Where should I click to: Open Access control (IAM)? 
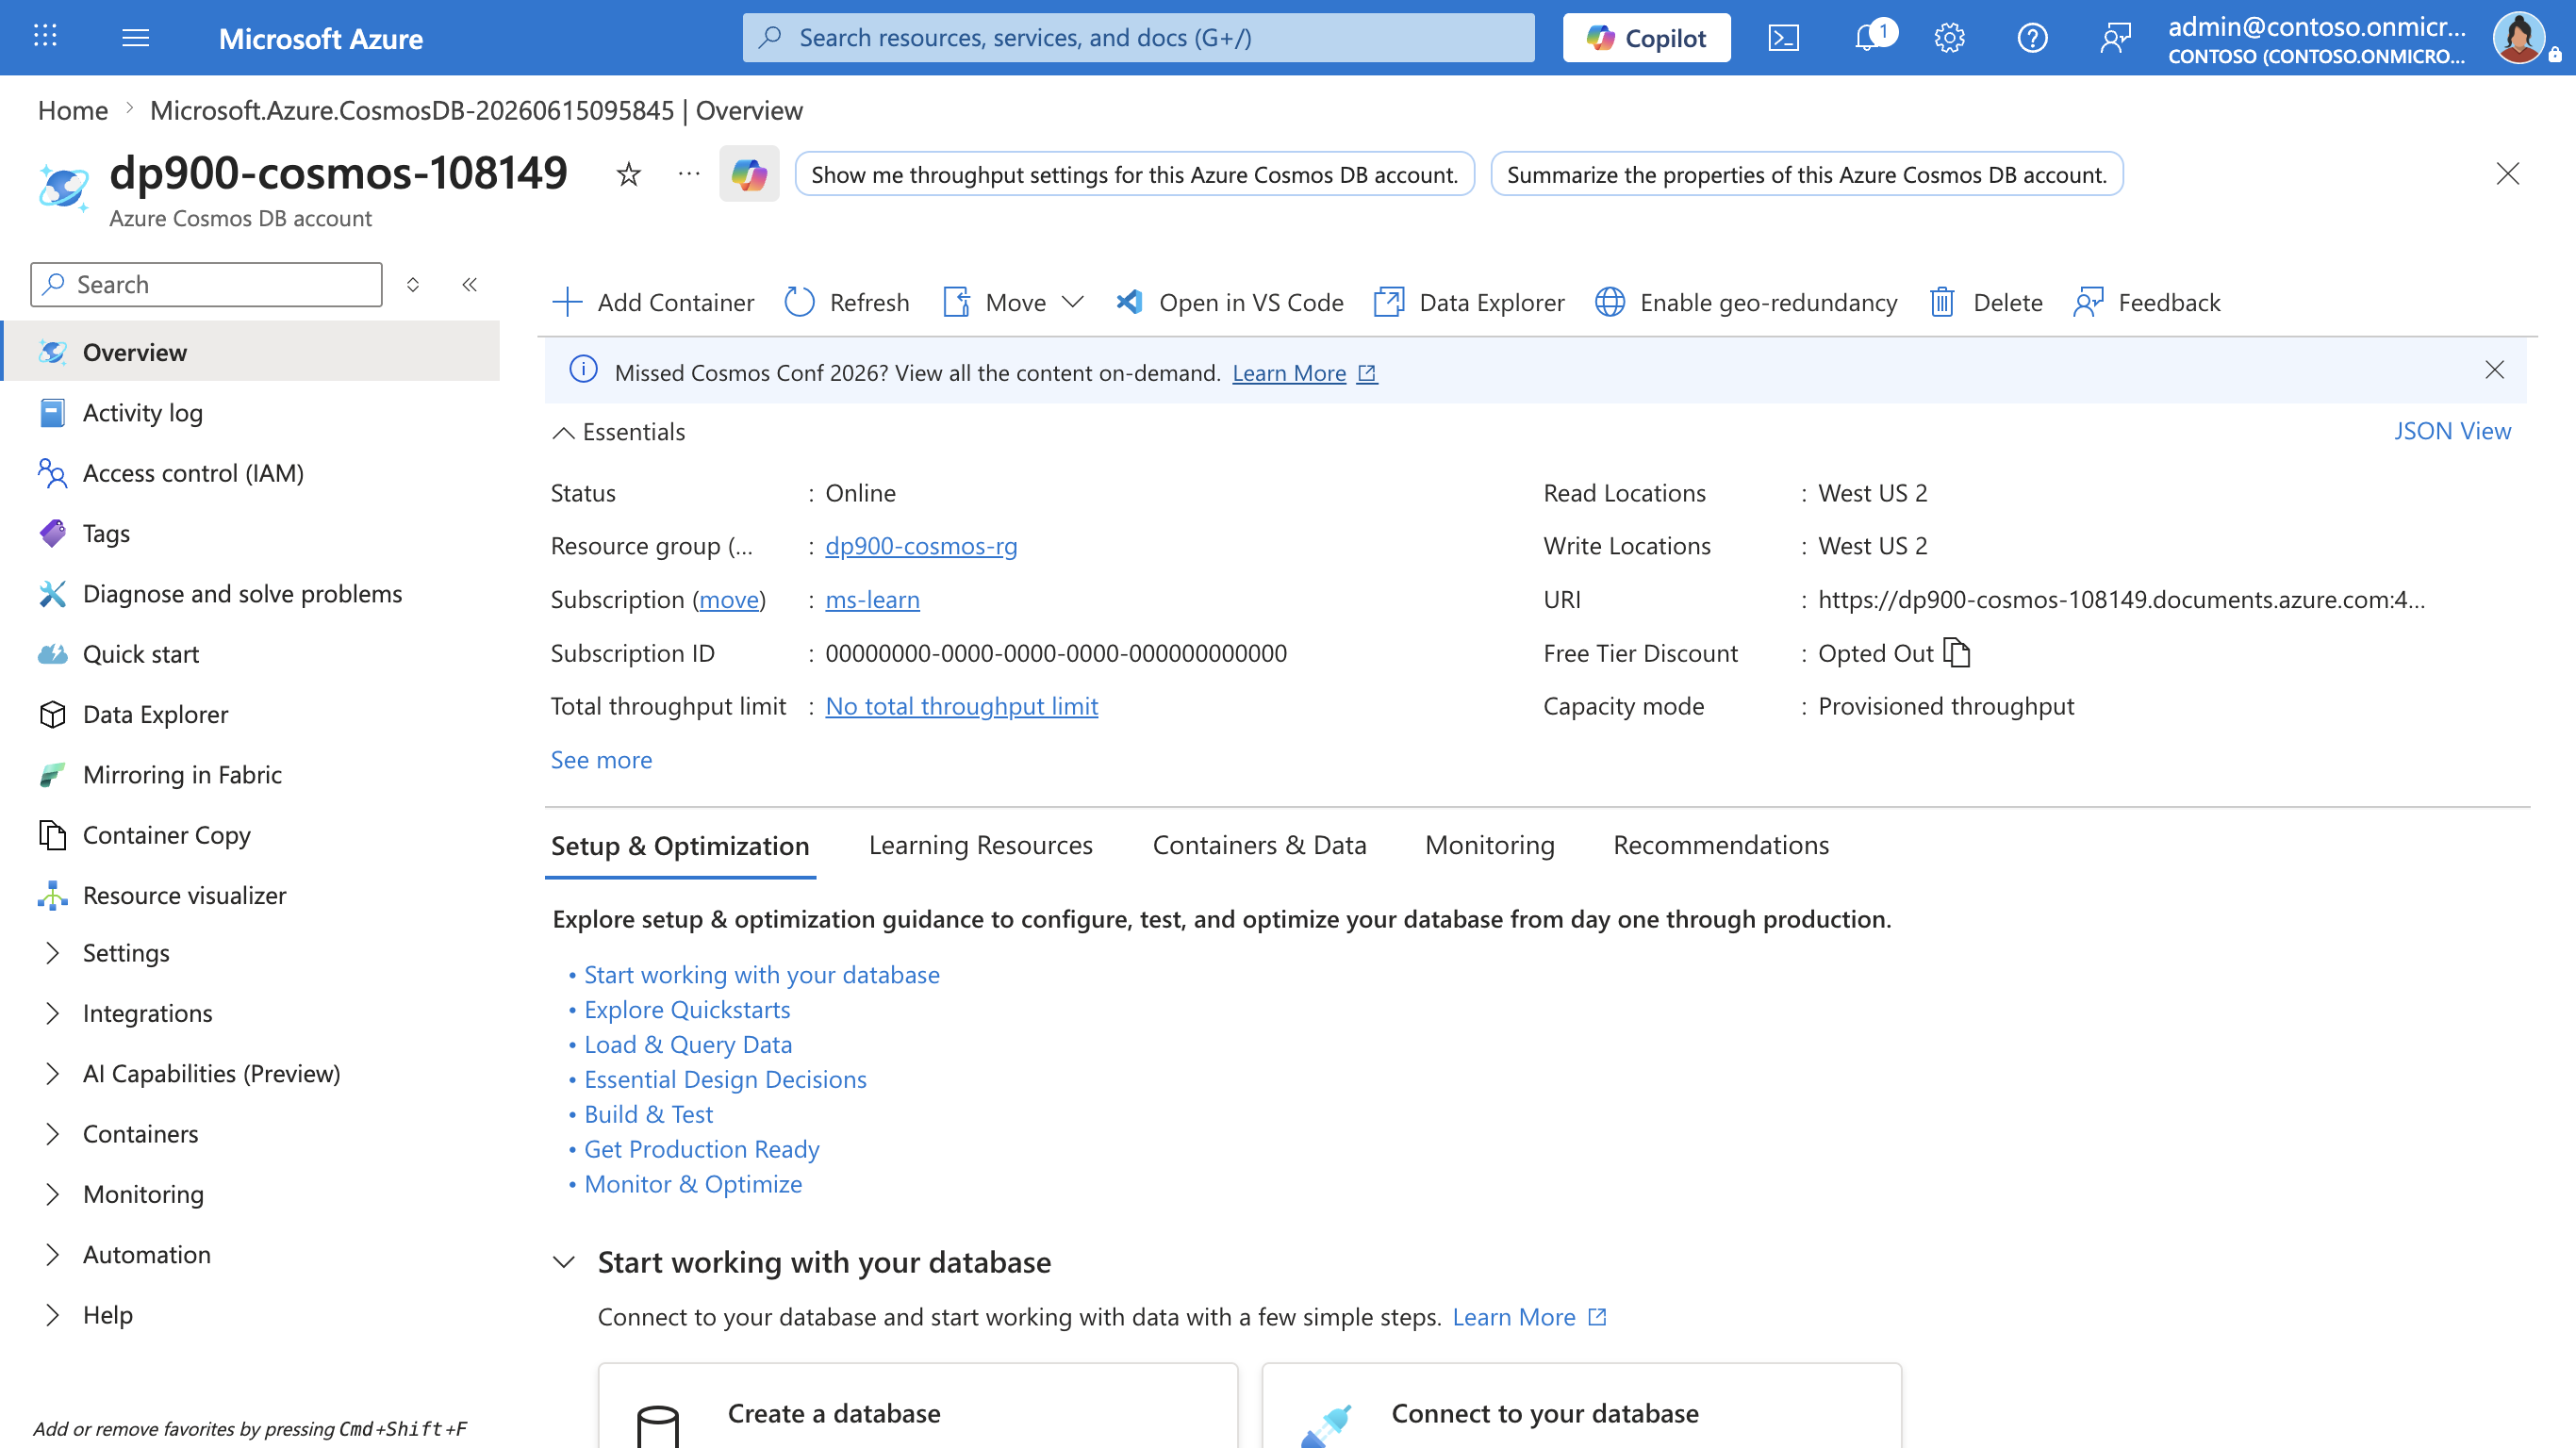click(250, 473)
